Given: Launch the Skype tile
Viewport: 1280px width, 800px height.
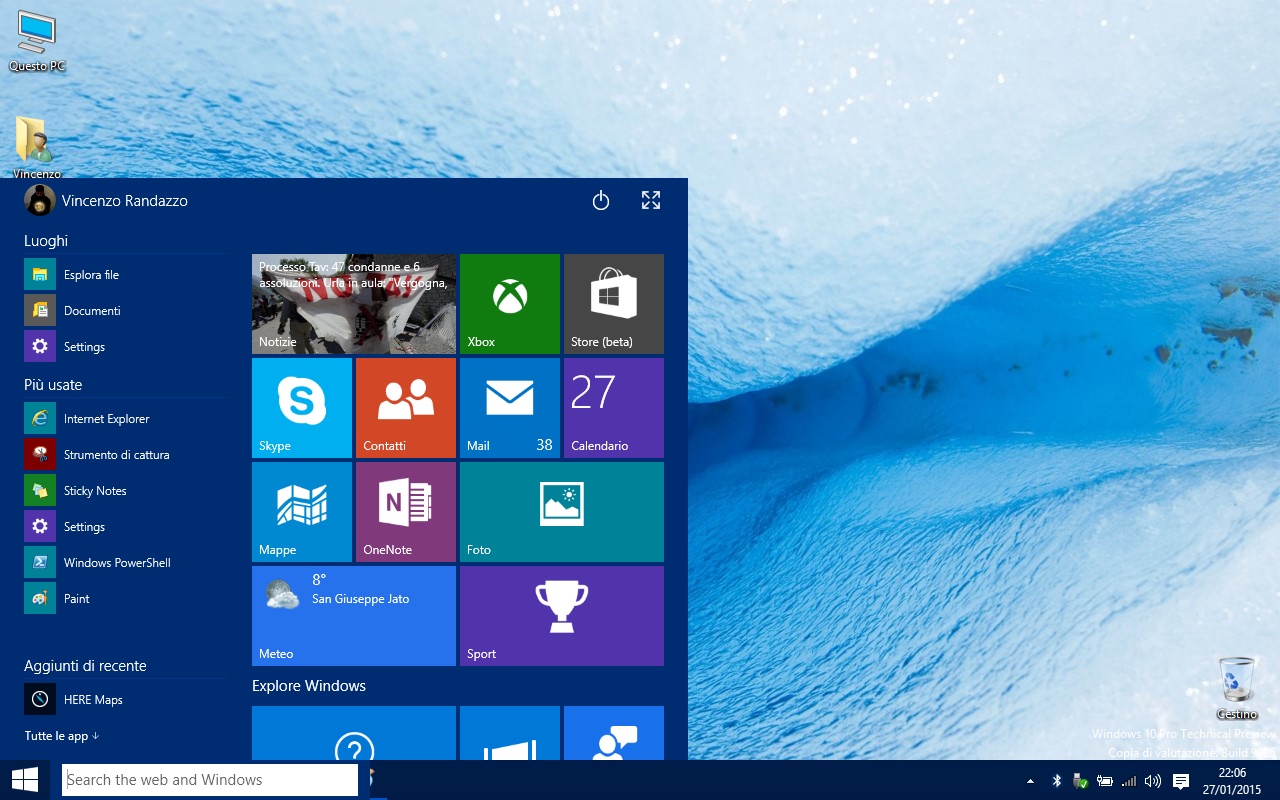Looking at the screenshot, I should [x=302, y=408].
